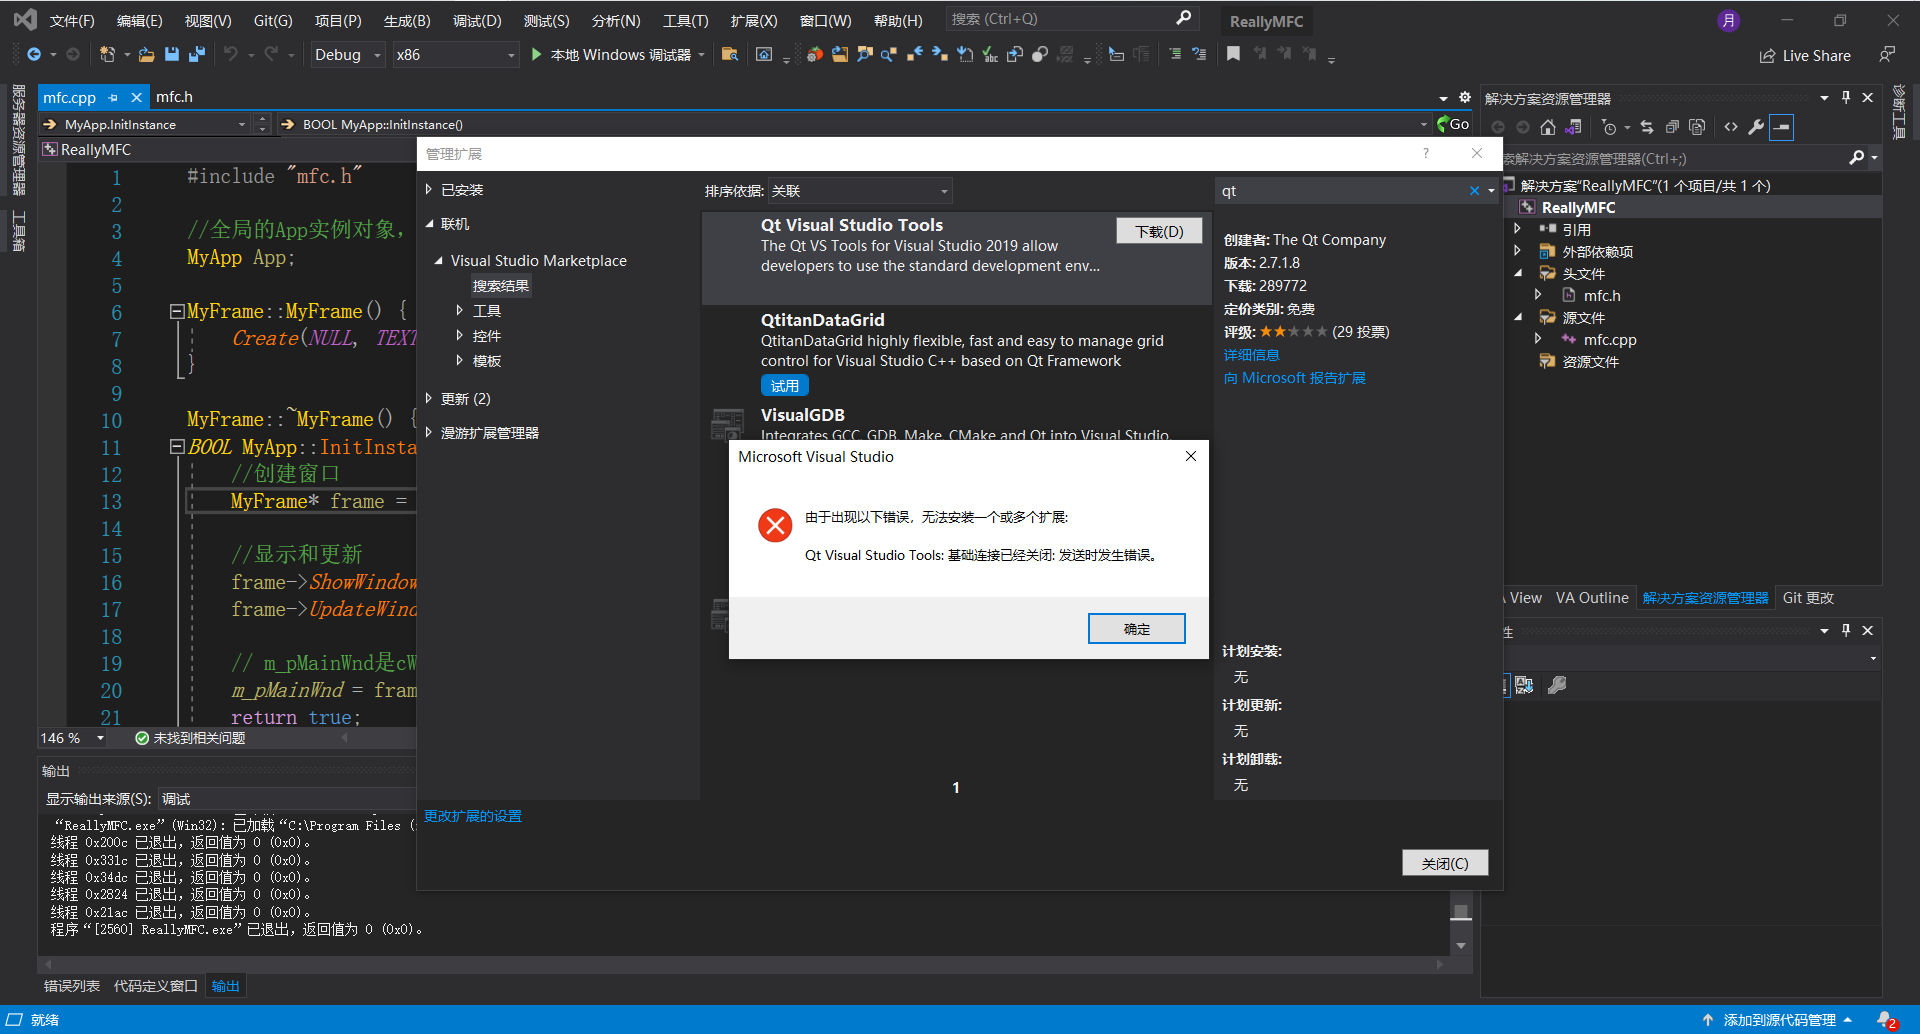Viewport: 1920px width, 1034px height.
Task: Click Output window vertical scrollbar thumb
Action: [1461, 911]
